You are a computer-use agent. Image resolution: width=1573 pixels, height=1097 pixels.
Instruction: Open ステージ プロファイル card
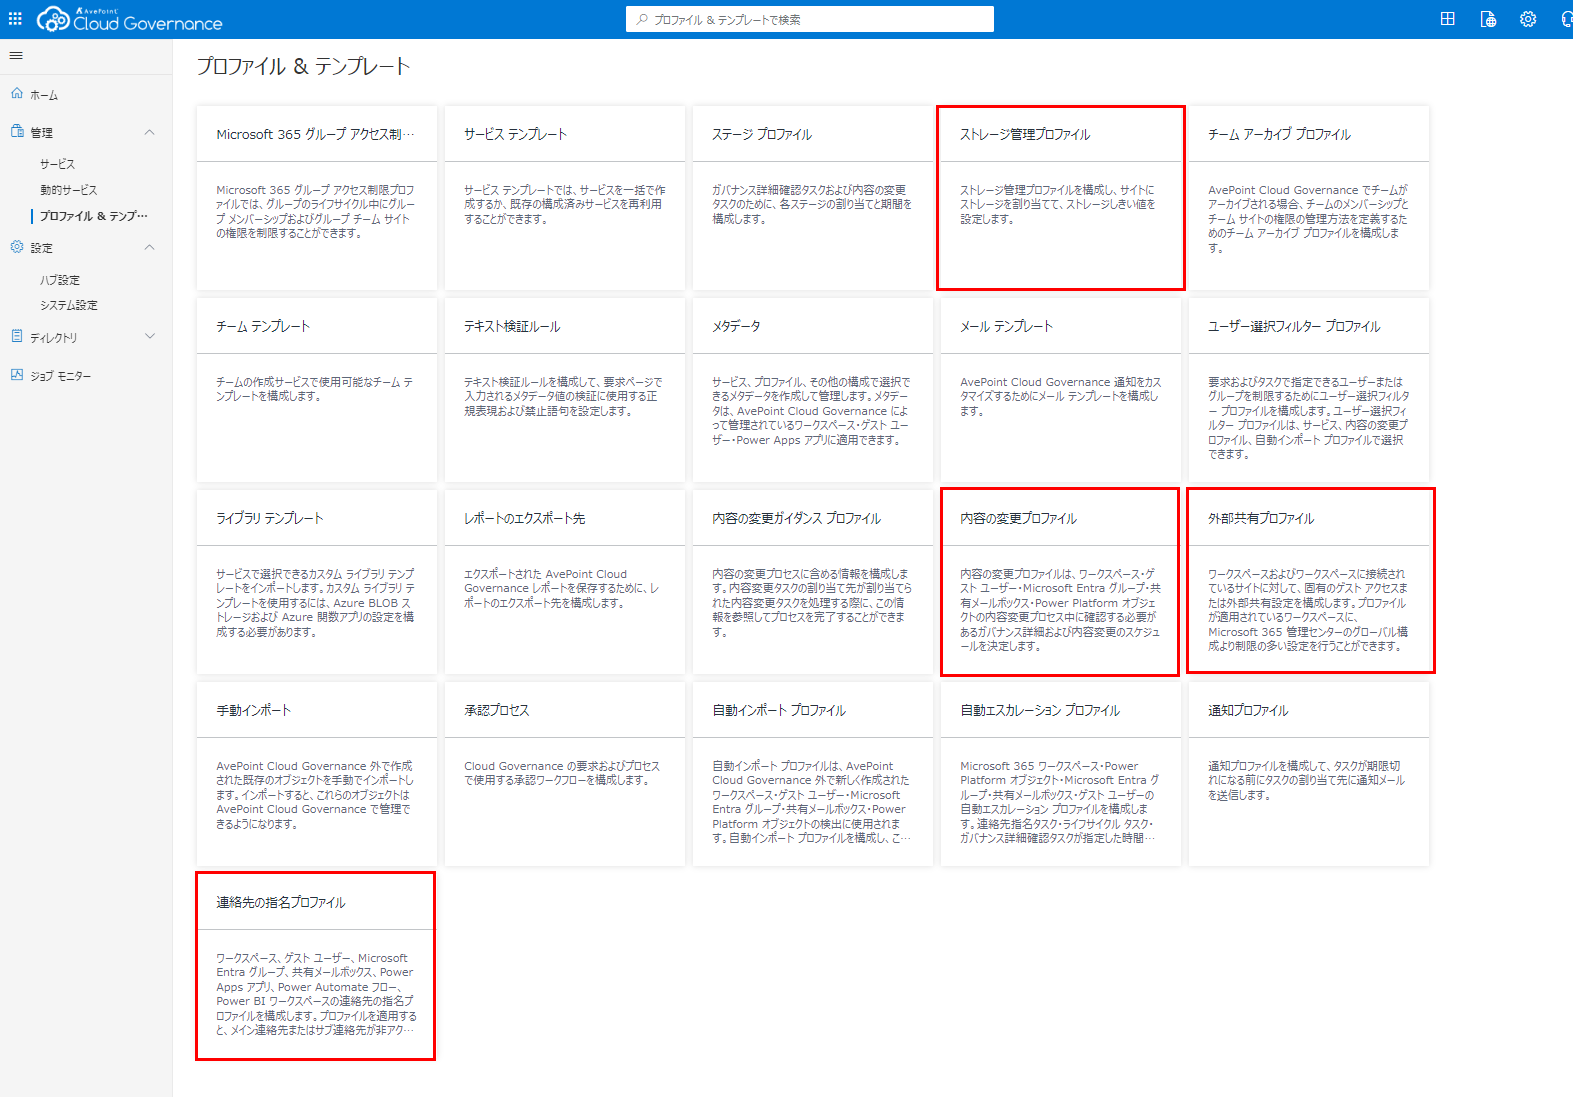[812, 198]
